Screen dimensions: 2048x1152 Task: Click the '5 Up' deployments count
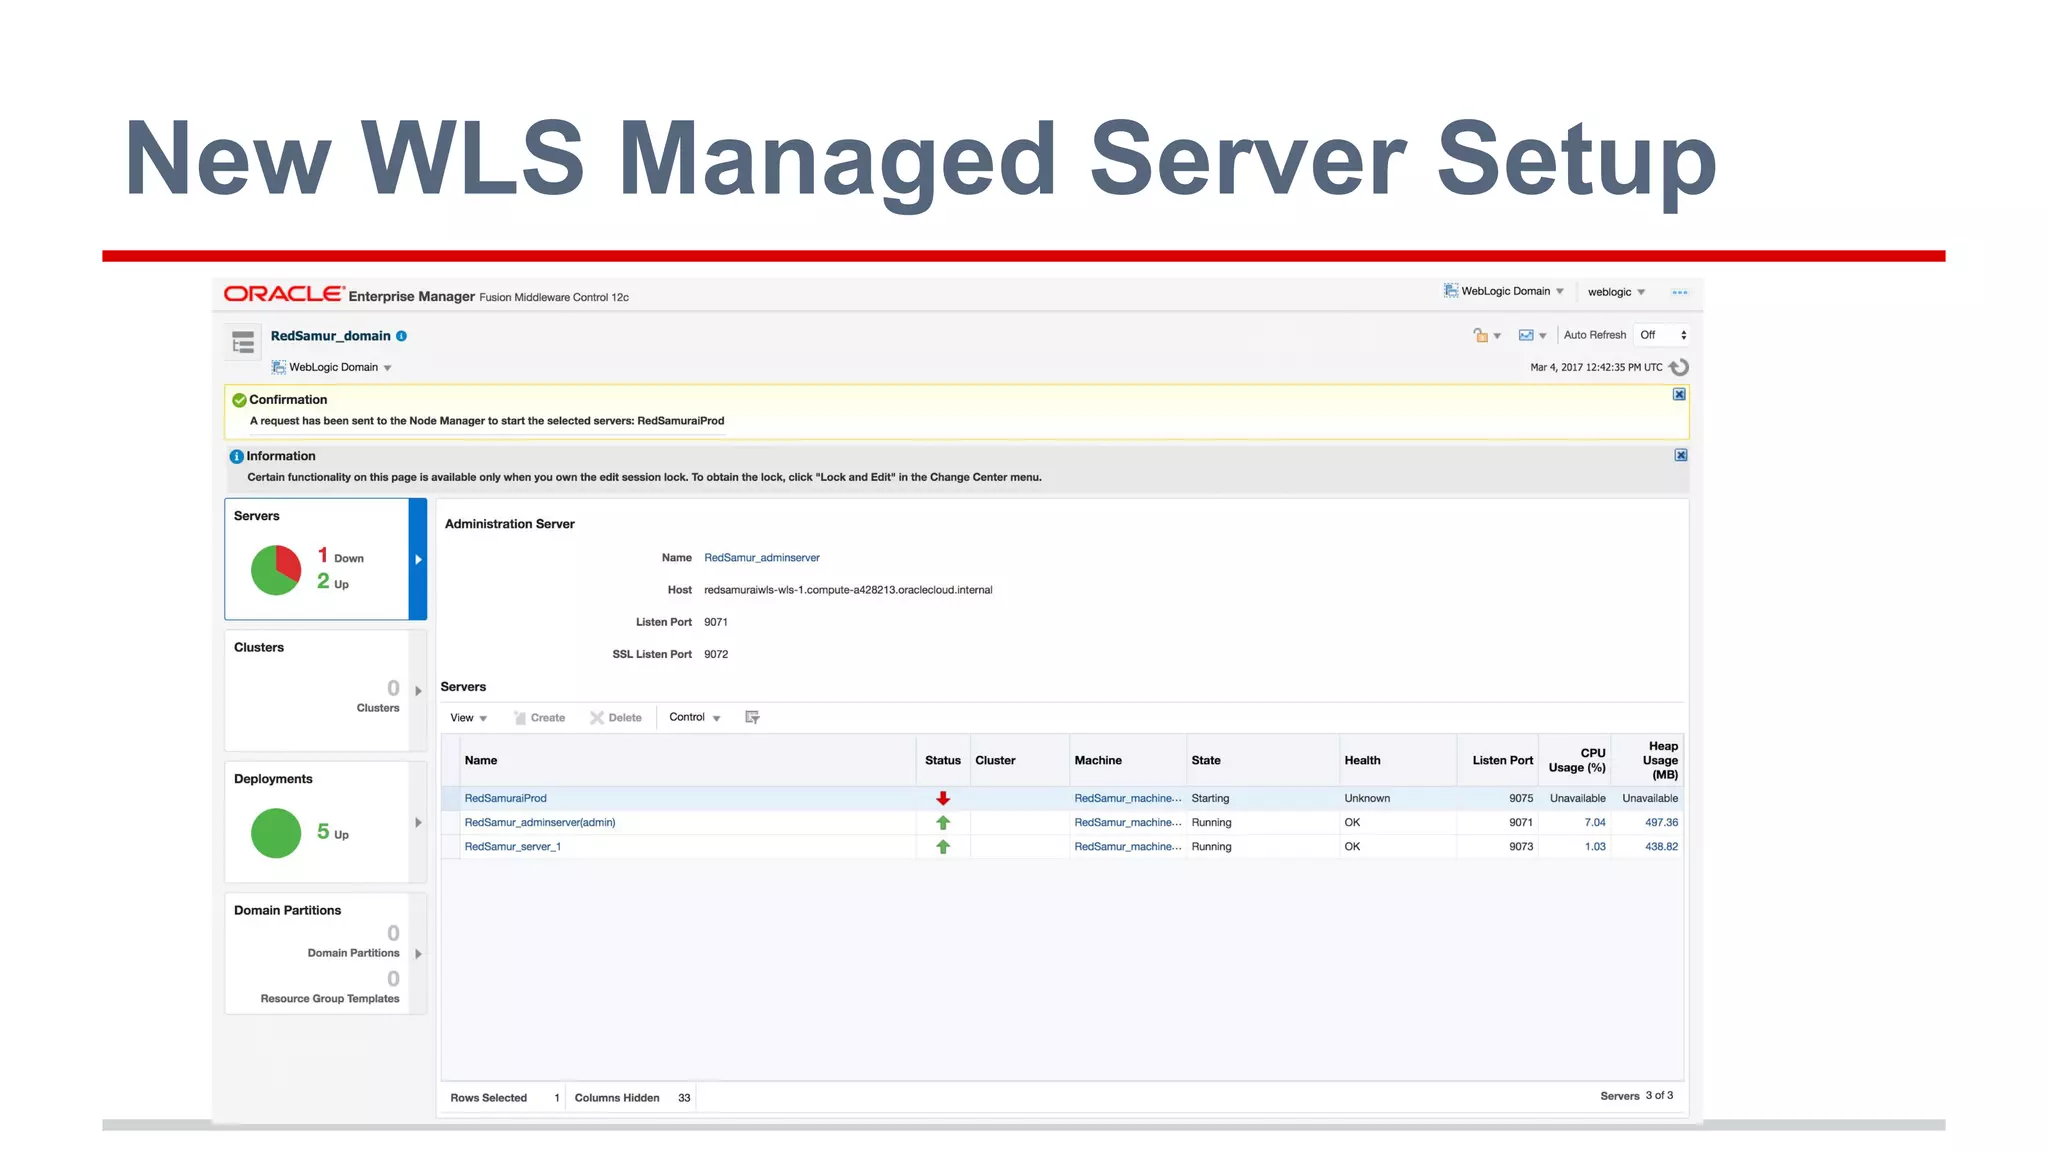click(x=333, y=832)
